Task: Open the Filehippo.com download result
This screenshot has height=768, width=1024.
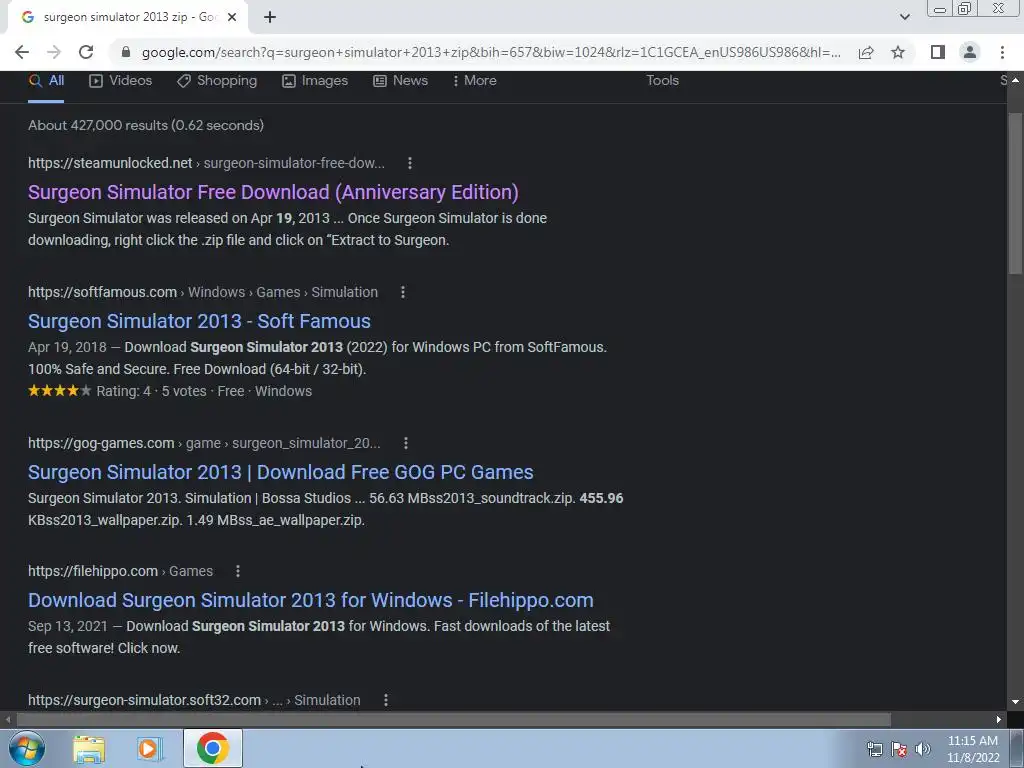Action: 311,600
